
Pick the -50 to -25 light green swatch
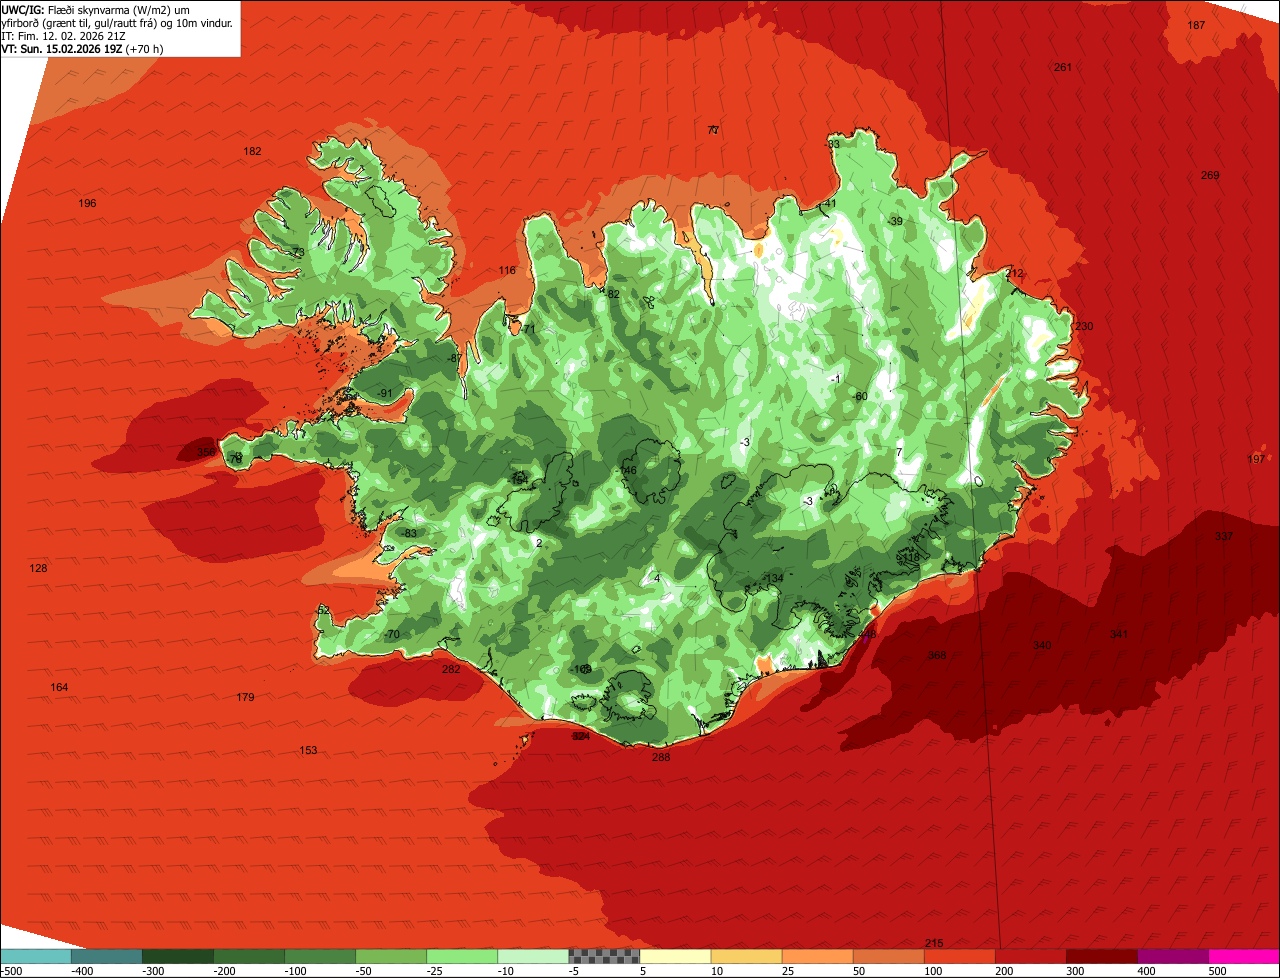click(x=390, y=956)
